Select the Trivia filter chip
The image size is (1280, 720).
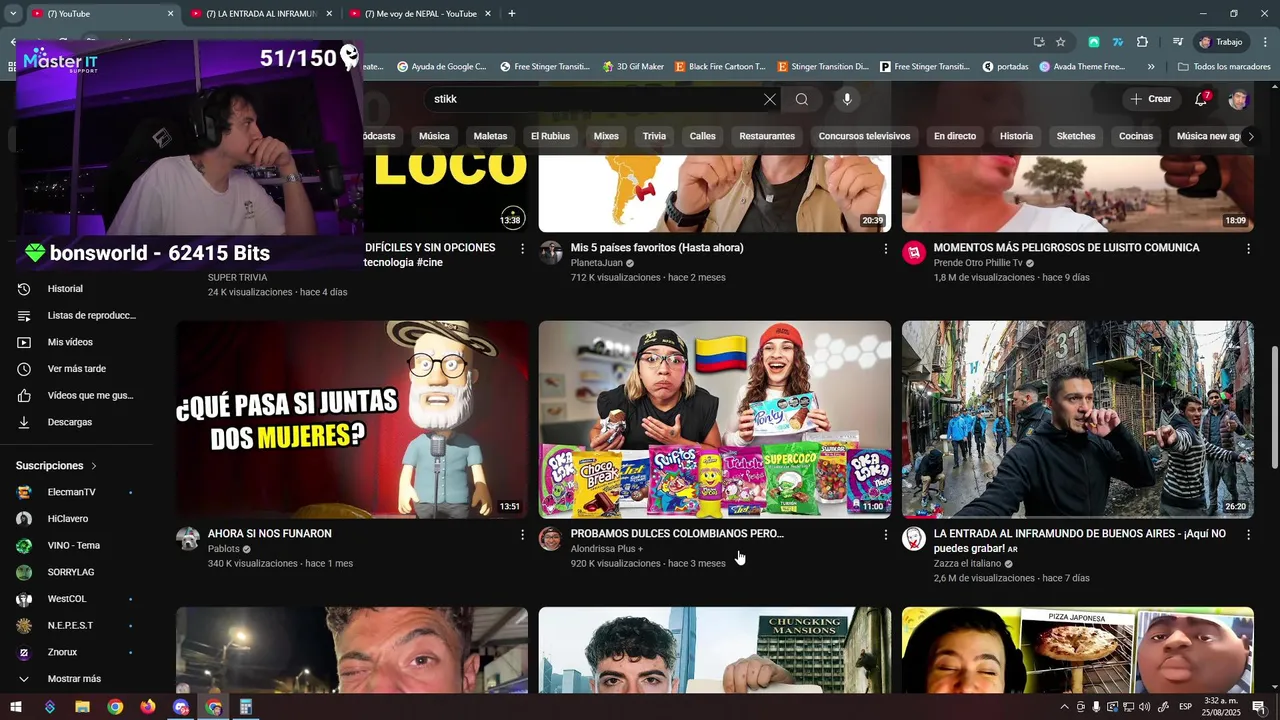pyautogui.click(x=654, y=136)
